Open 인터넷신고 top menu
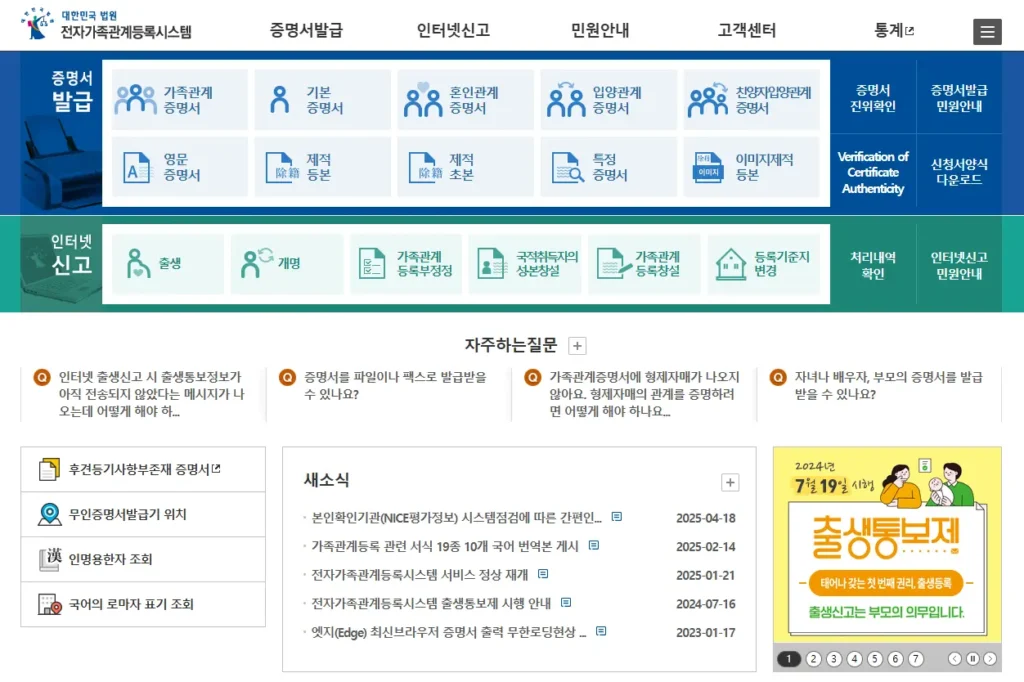The height and width of the screenshot is (682, 1024). [x=453, y=30]
